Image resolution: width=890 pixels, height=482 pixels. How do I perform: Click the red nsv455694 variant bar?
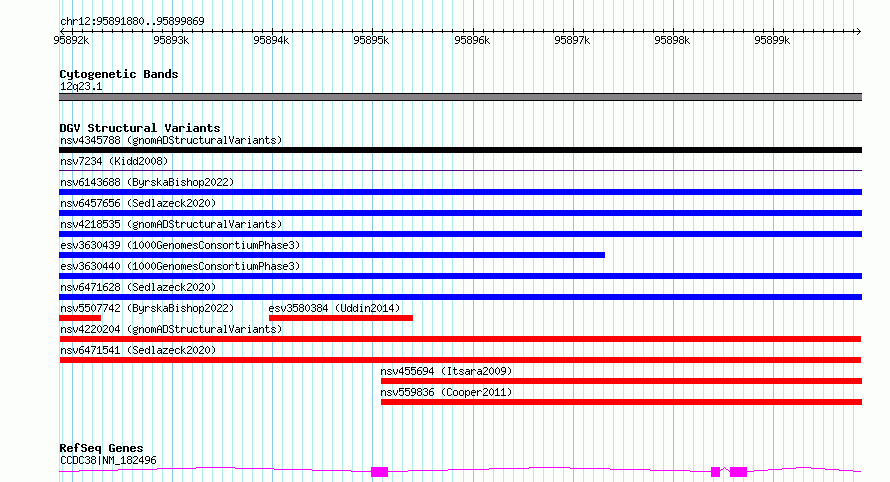pyautogui.click(x=622, y=381)
